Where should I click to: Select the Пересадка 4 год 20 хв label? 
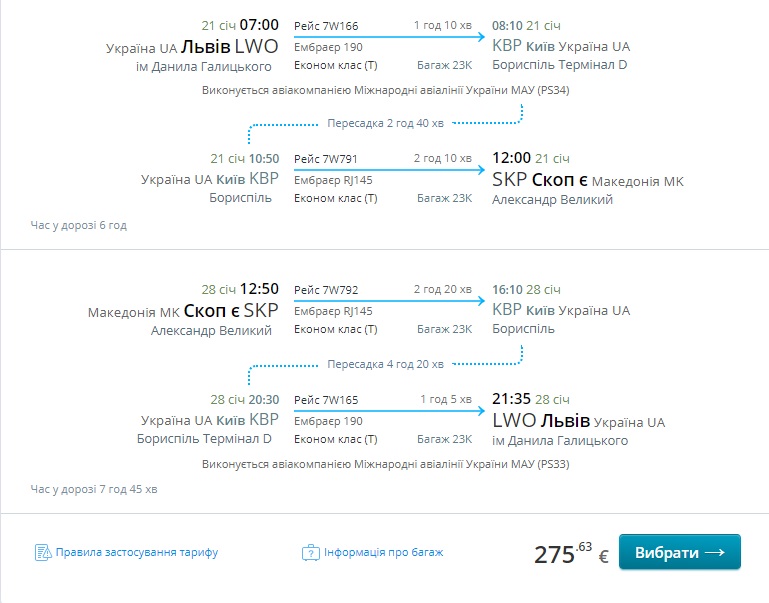[386, 364]
